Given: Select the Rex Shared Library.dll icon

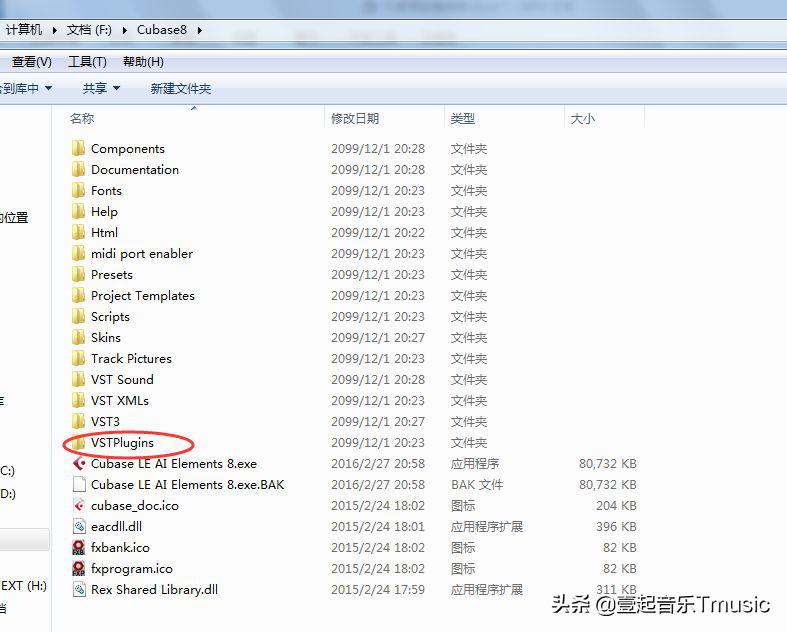Looking at the screenshot, I should click(79, 589).
